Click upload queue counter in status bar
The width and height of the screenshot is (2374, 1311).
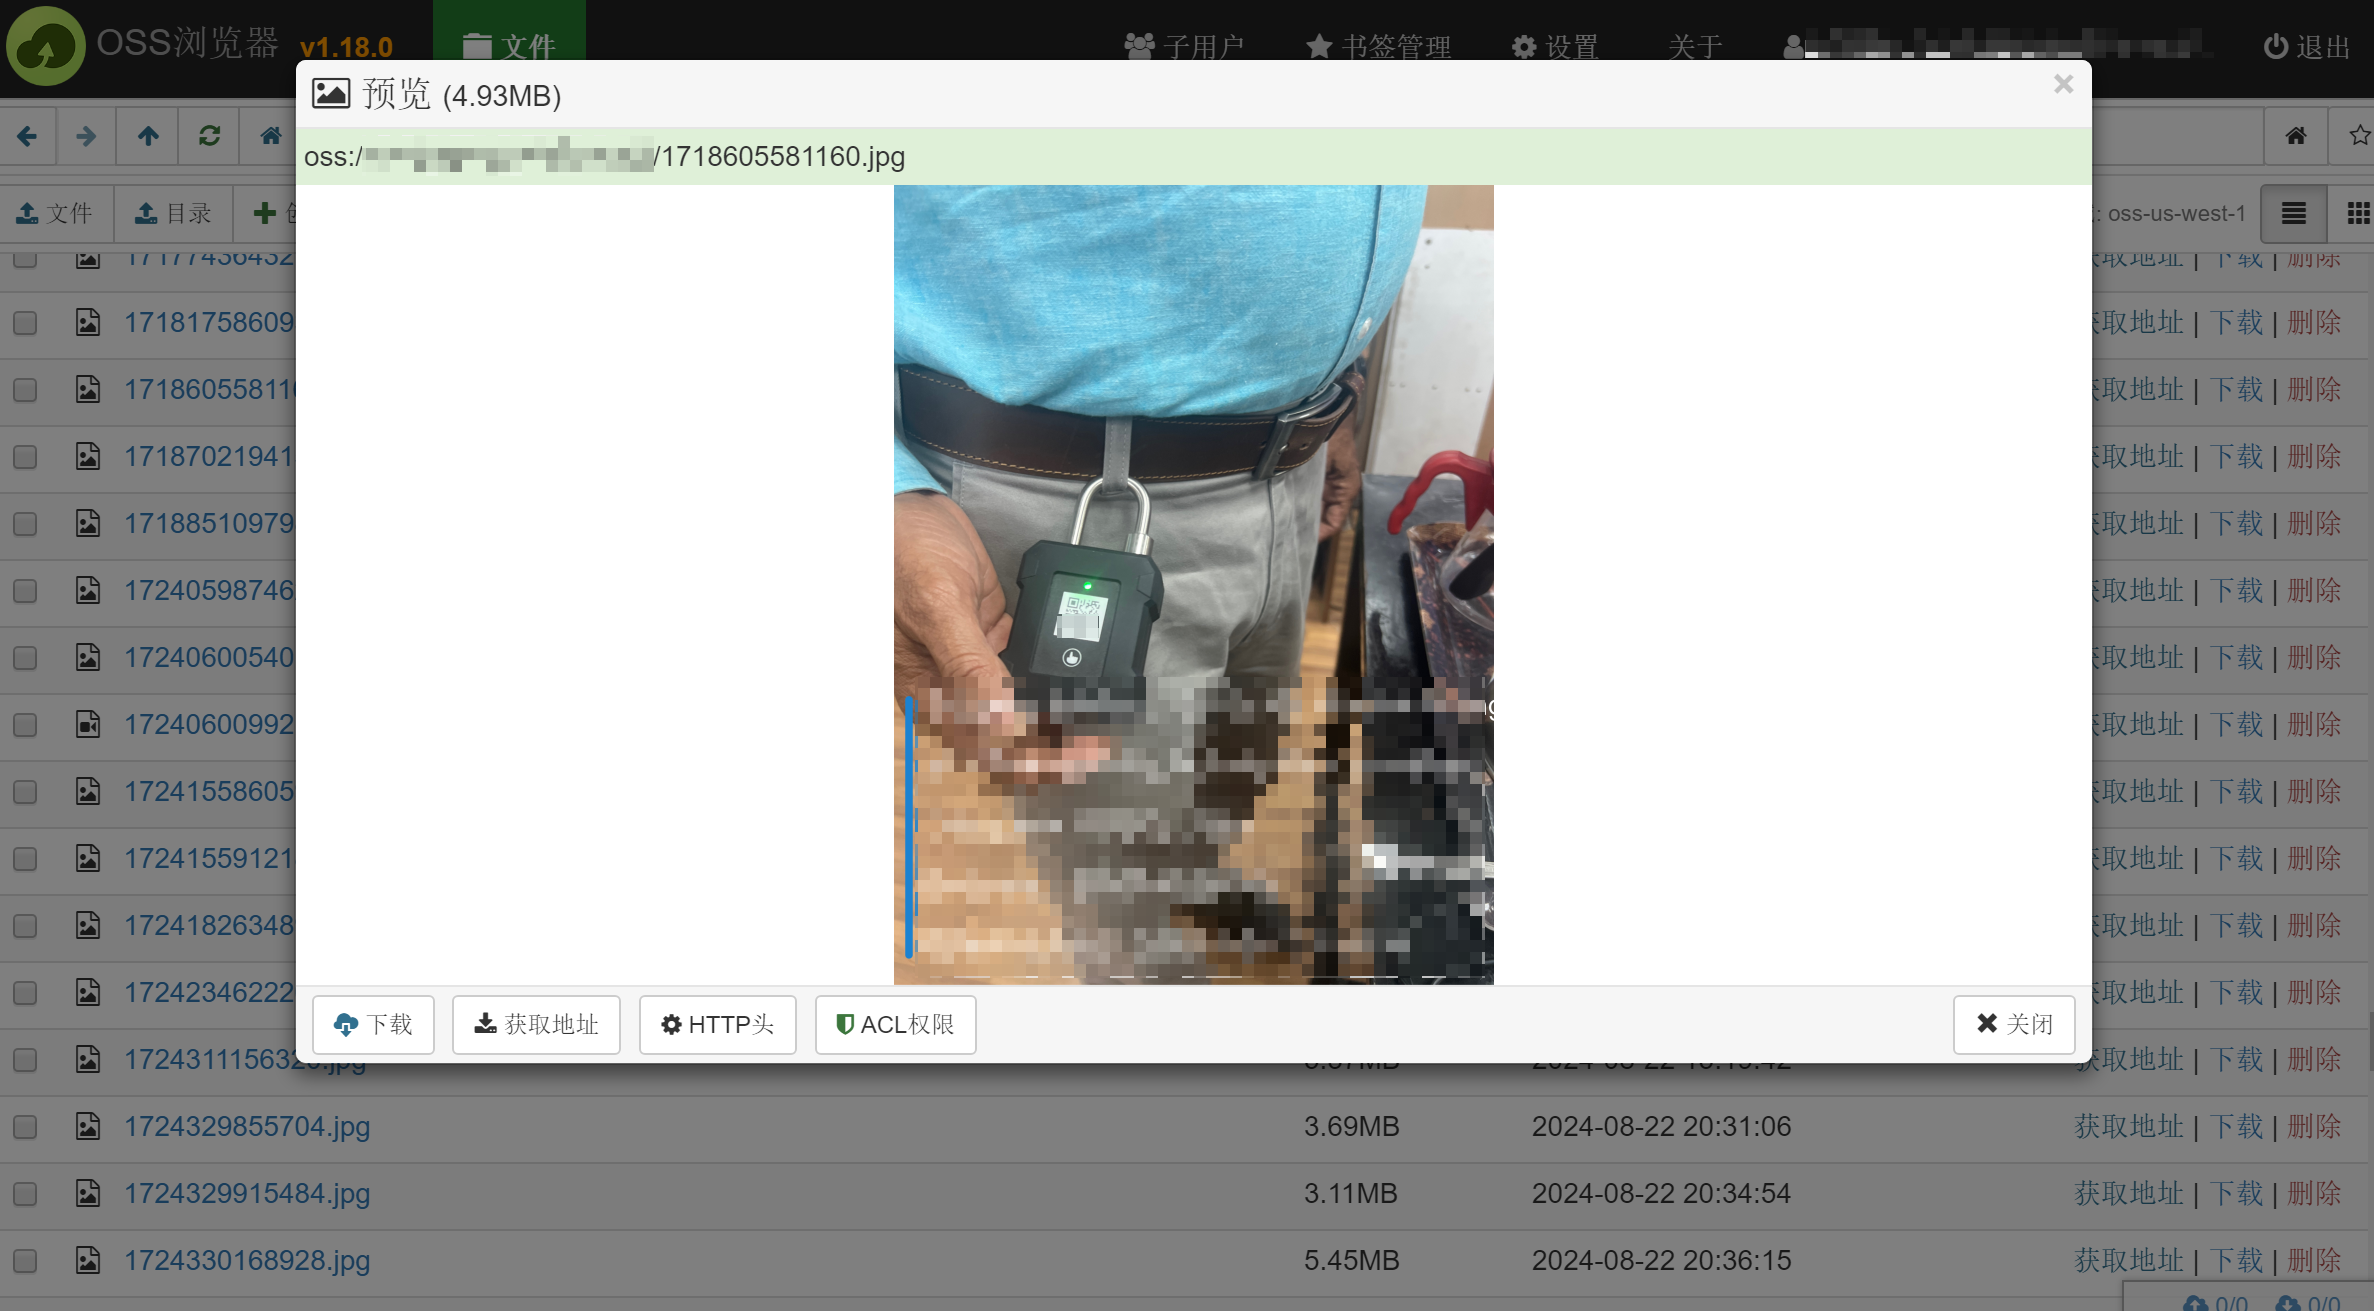[x=2216, y=1303]
